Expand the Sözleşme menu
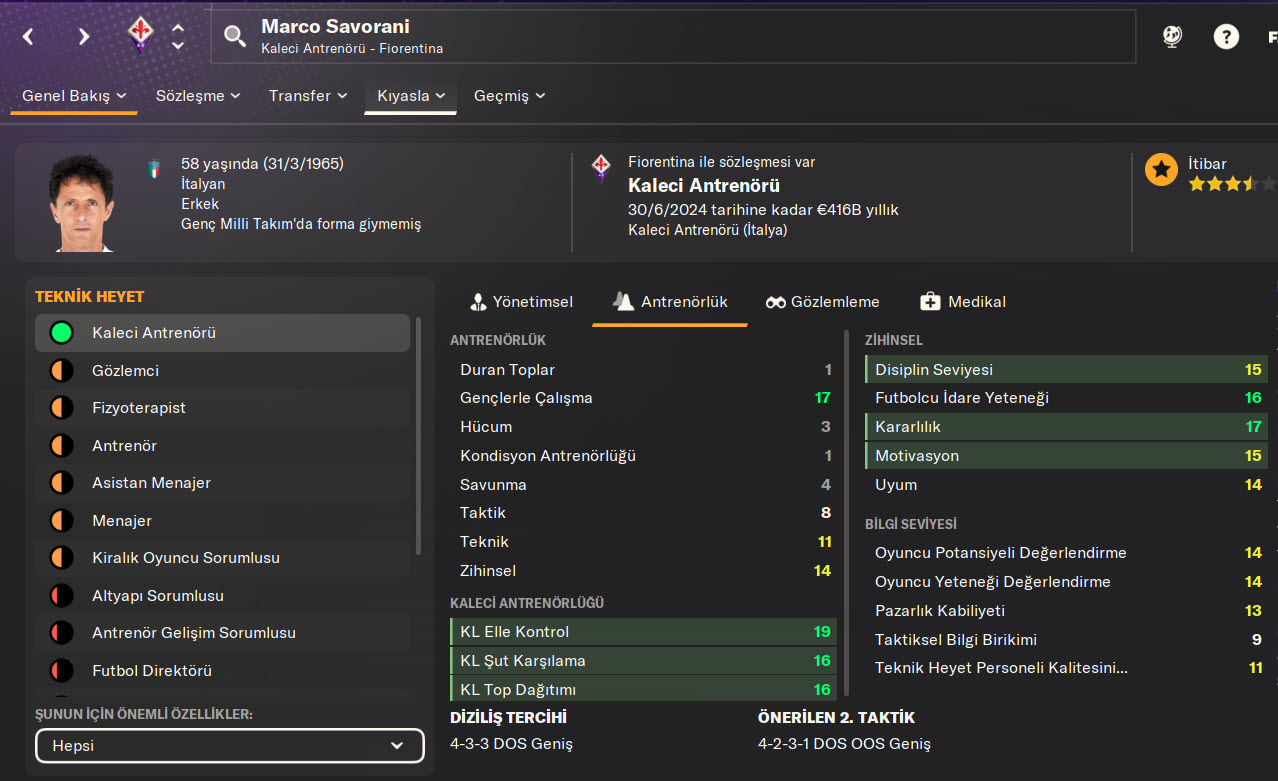Viewport: 1278px width, 781px height. pyautogui.click(x=197, y=96)
